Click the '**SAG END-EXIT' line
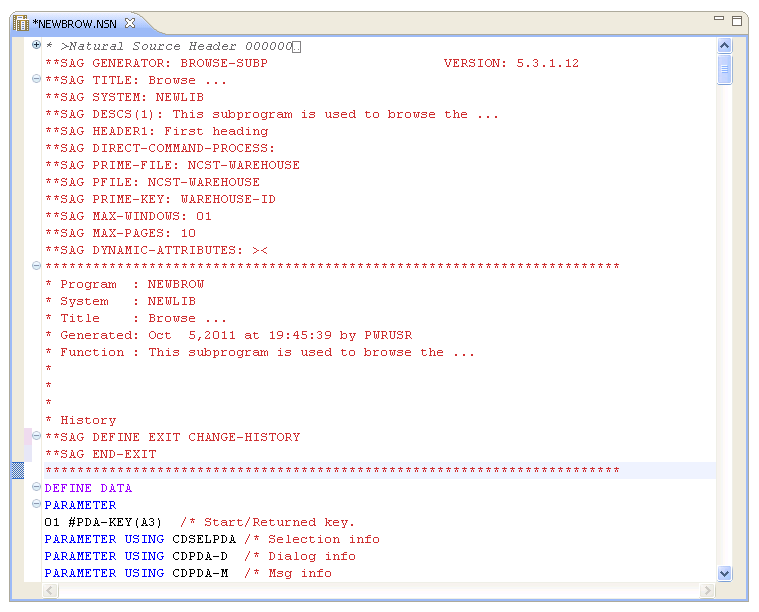 (x=101, y=454)
